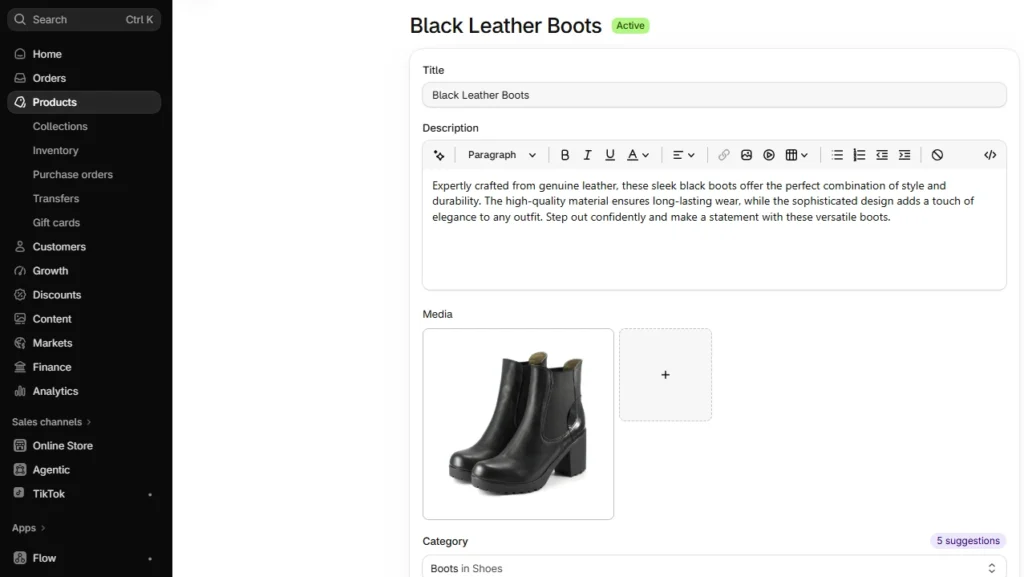This screenshot has width=1024, height=577.
Task: Open the text alignment dropdown
Action: click(684, 155)
